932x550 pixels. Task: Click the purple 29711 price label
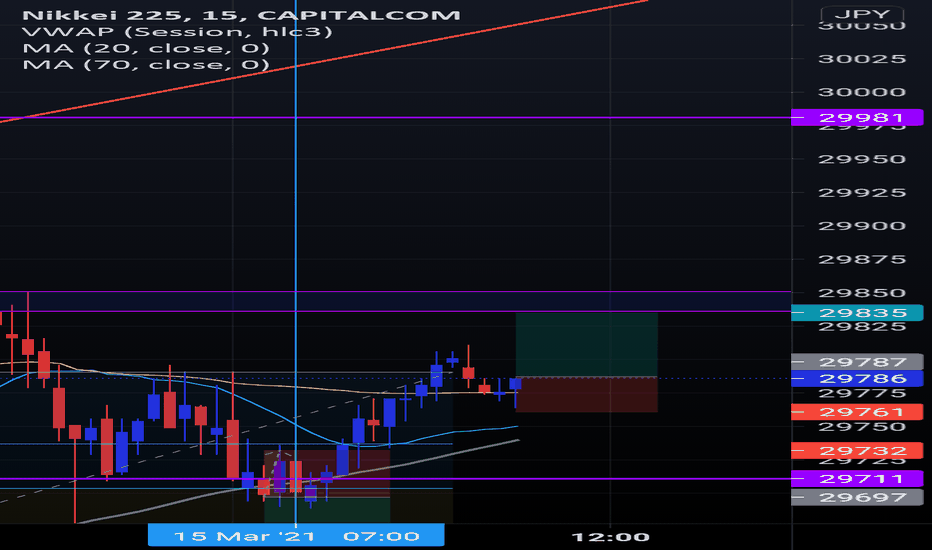point(857,479)
